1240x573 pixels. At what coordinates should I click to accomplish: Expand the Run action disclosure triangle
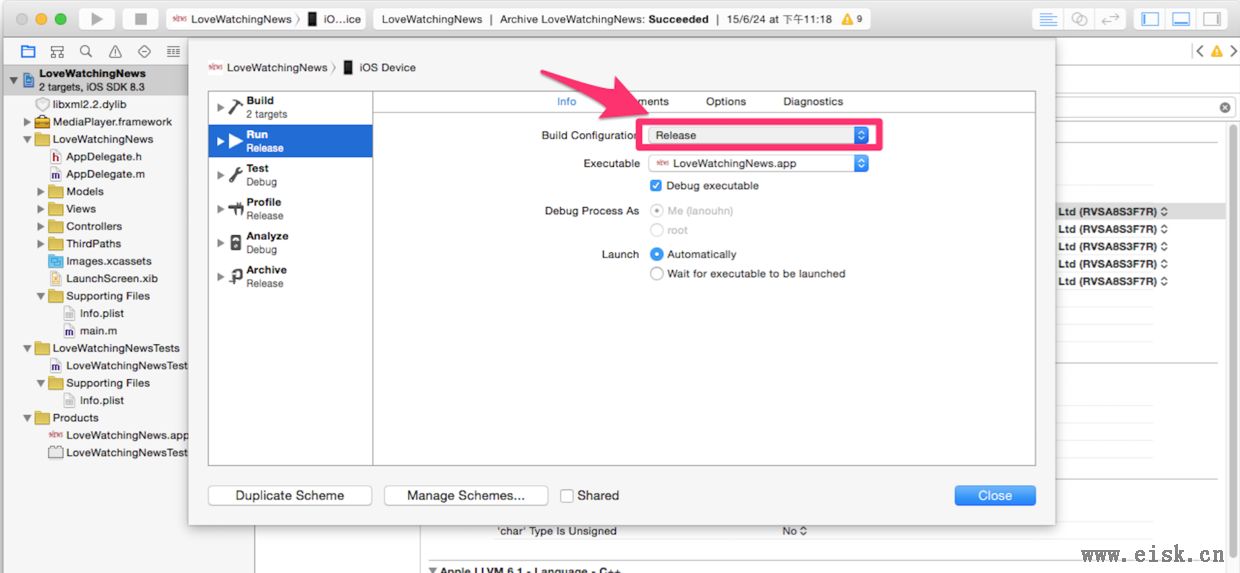point(220,141)
